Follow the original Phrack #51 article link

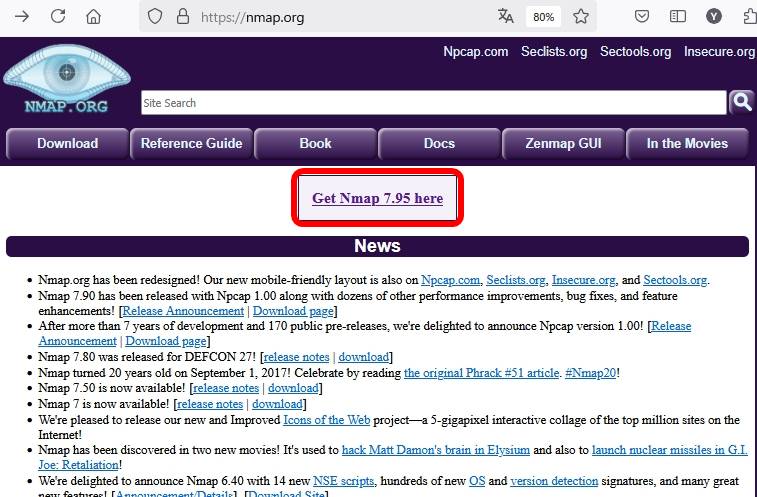click(x=481, y=373)
